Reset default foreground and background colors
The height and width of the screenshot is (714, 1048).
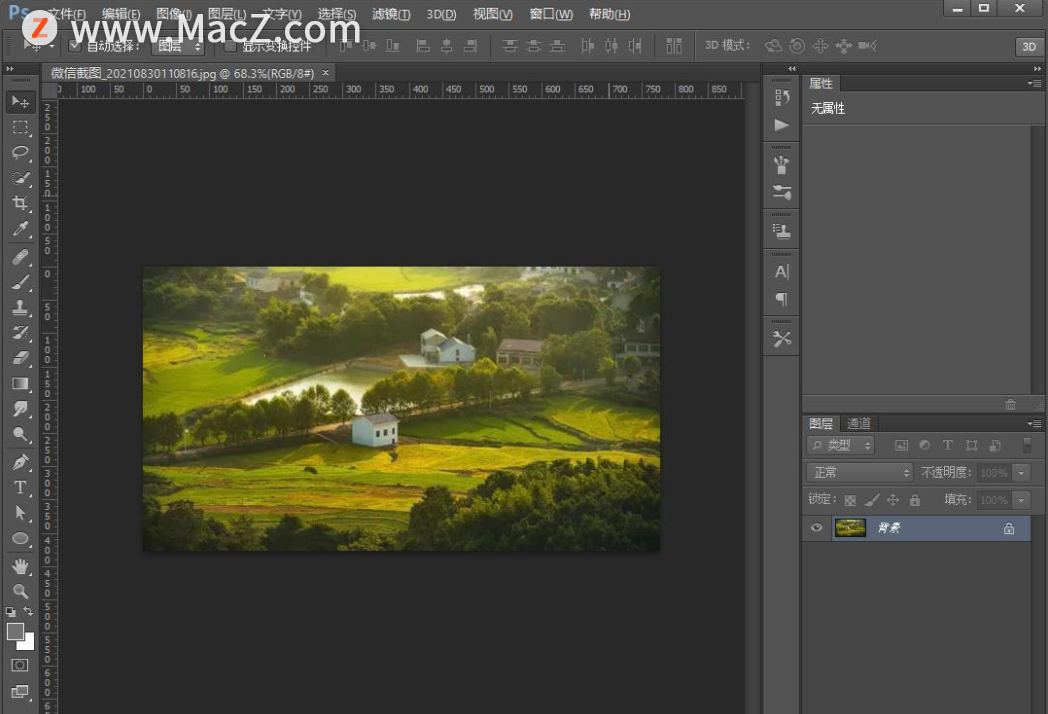10,612
